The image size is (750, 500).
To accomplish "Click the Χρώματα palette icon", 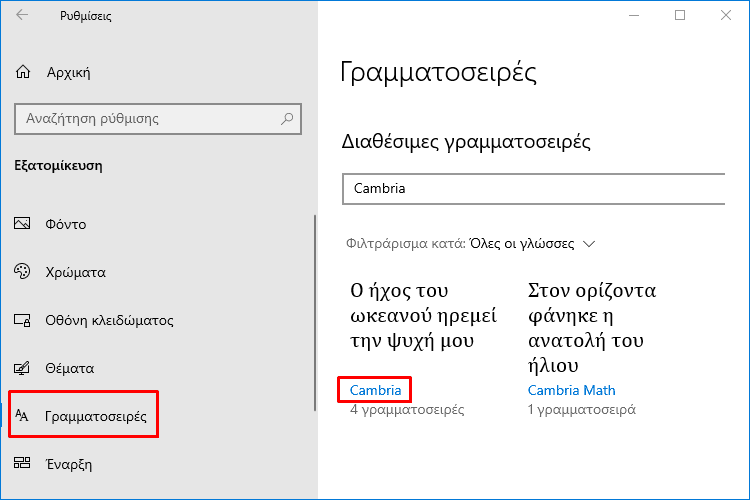I will pyautogui.click(x=22, y=271).
